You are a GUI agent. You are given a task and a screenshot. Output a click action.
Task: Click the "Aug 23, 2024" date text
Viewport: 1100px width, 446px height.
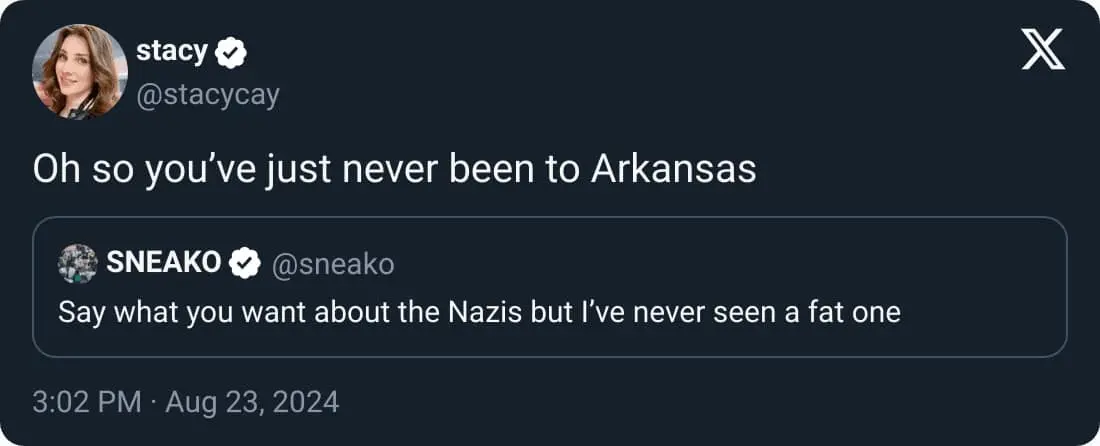pos(252,403)
